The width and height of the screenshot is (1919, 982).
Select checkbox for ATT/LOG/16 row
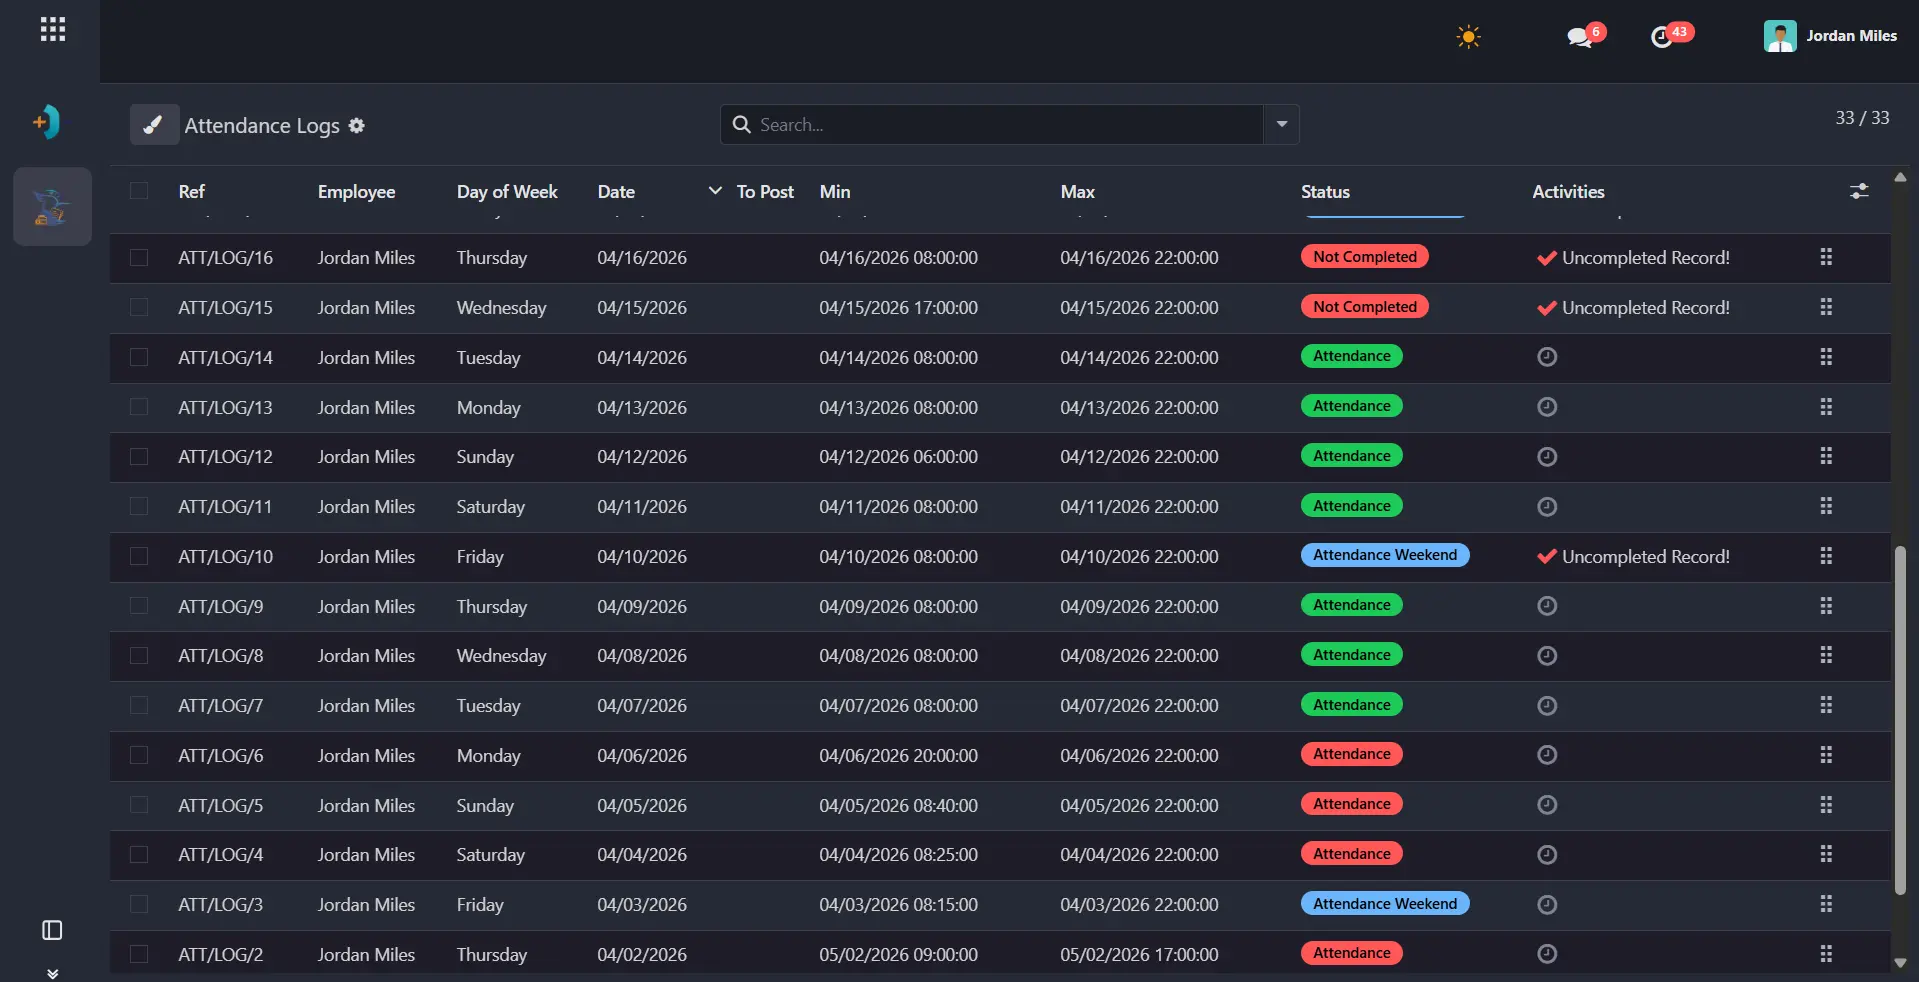(139, 258)
